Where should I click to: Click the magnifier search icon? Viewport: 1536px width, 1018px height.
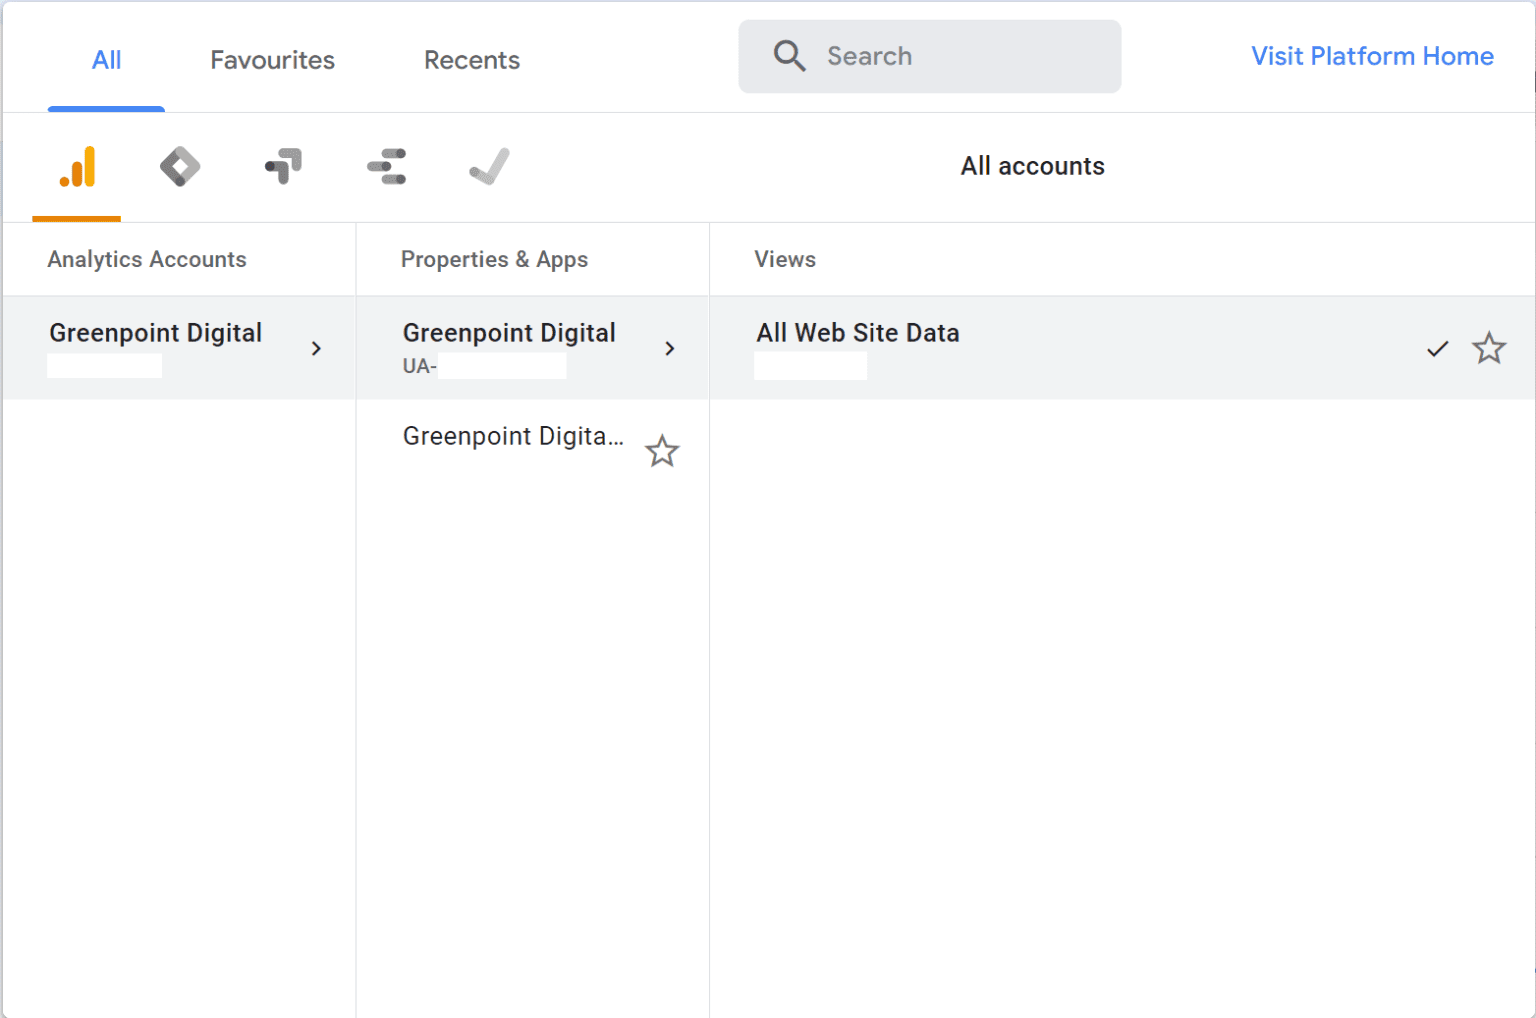[x=789, y=56]
